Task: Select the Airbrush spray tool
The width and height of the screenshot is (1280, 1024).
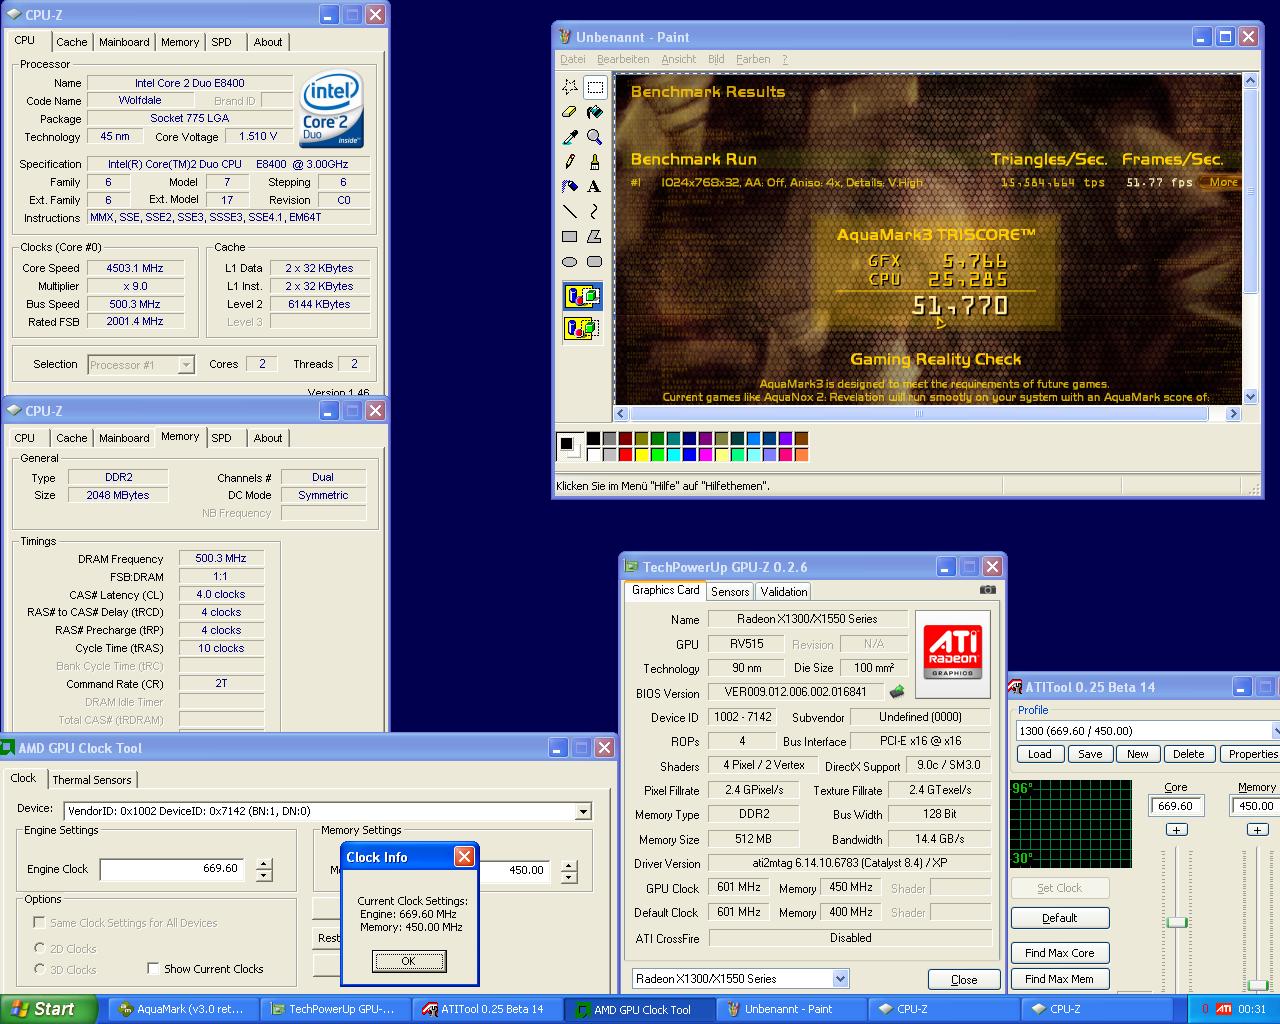Action: coord(570,186)
